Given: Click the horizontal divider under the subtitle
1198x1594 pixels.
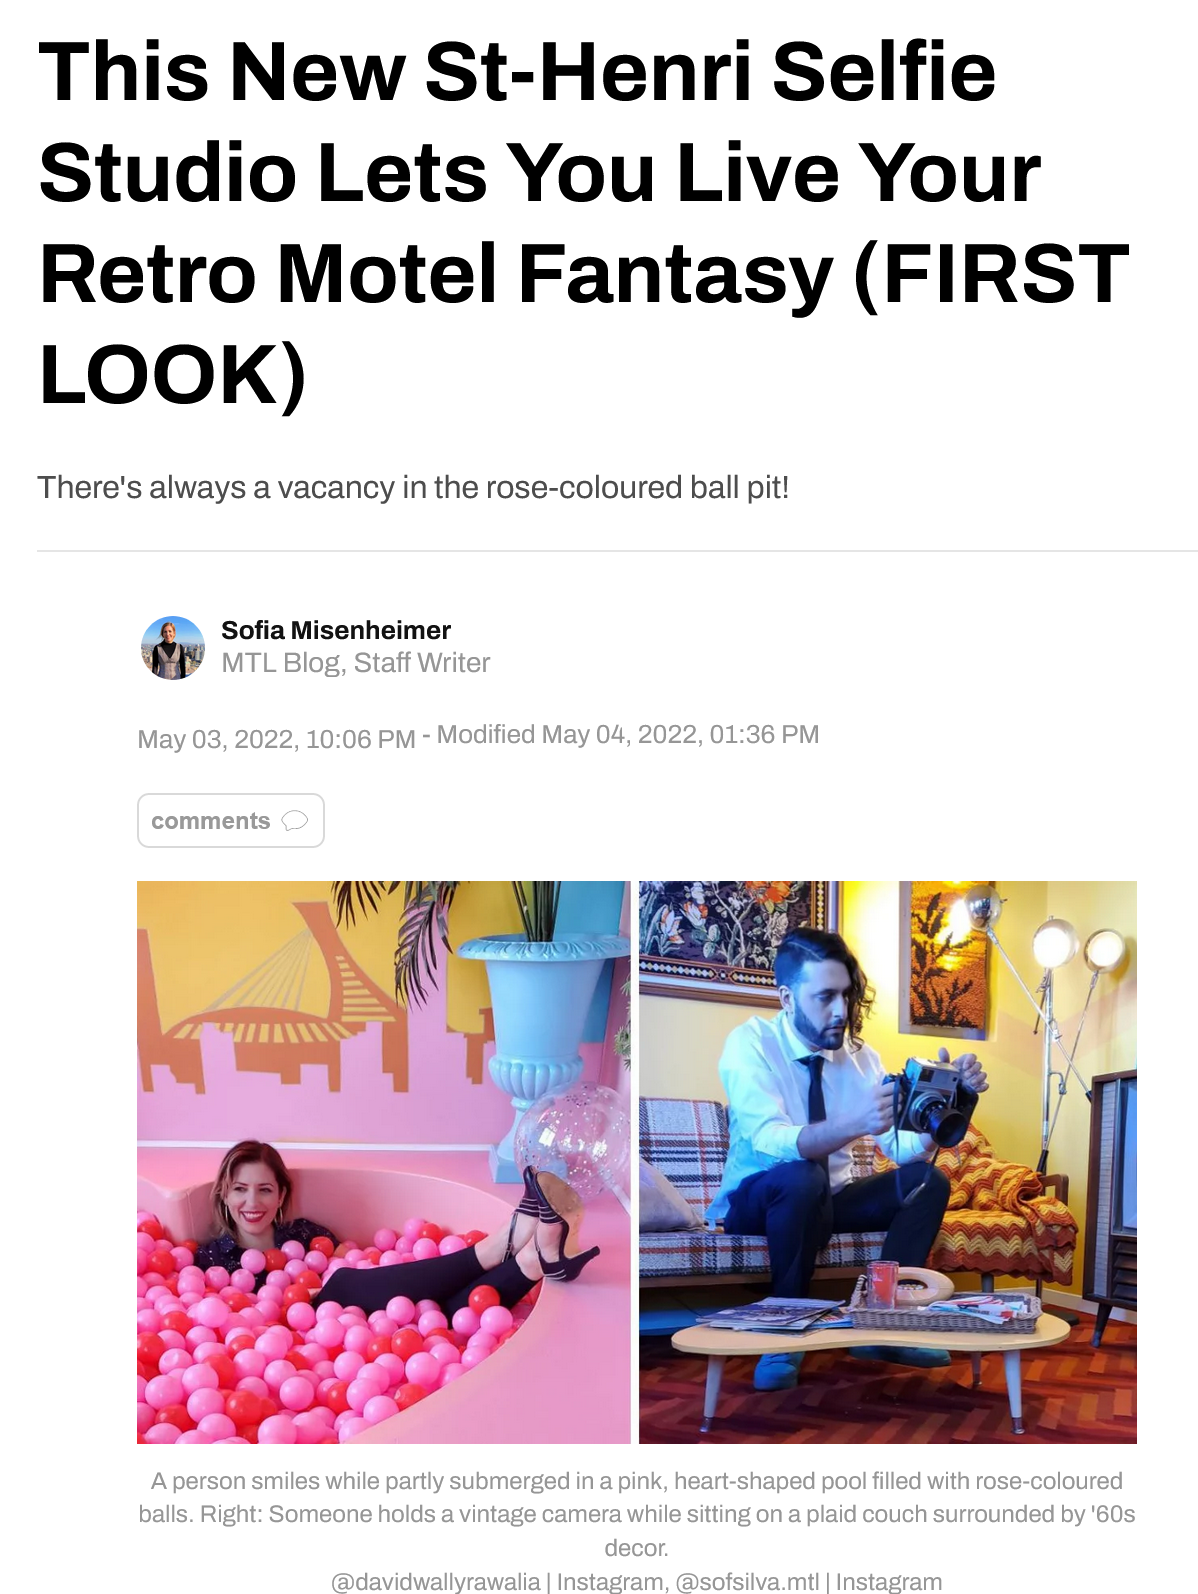Looking at the screenshot, I should pyautogui.click(x=617, y=551).
